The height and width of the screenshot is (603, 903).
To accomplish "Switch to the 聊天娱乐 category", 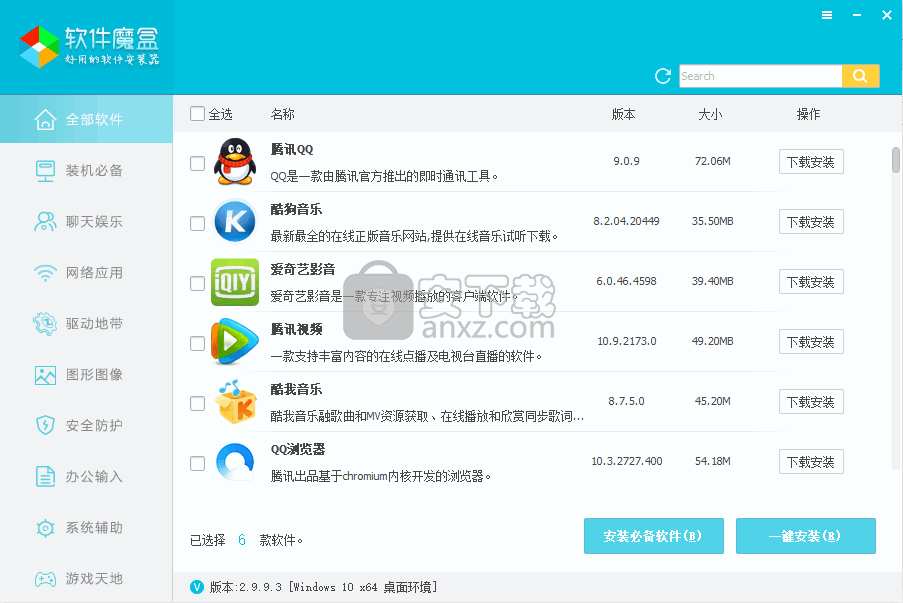I will point(86,222).
